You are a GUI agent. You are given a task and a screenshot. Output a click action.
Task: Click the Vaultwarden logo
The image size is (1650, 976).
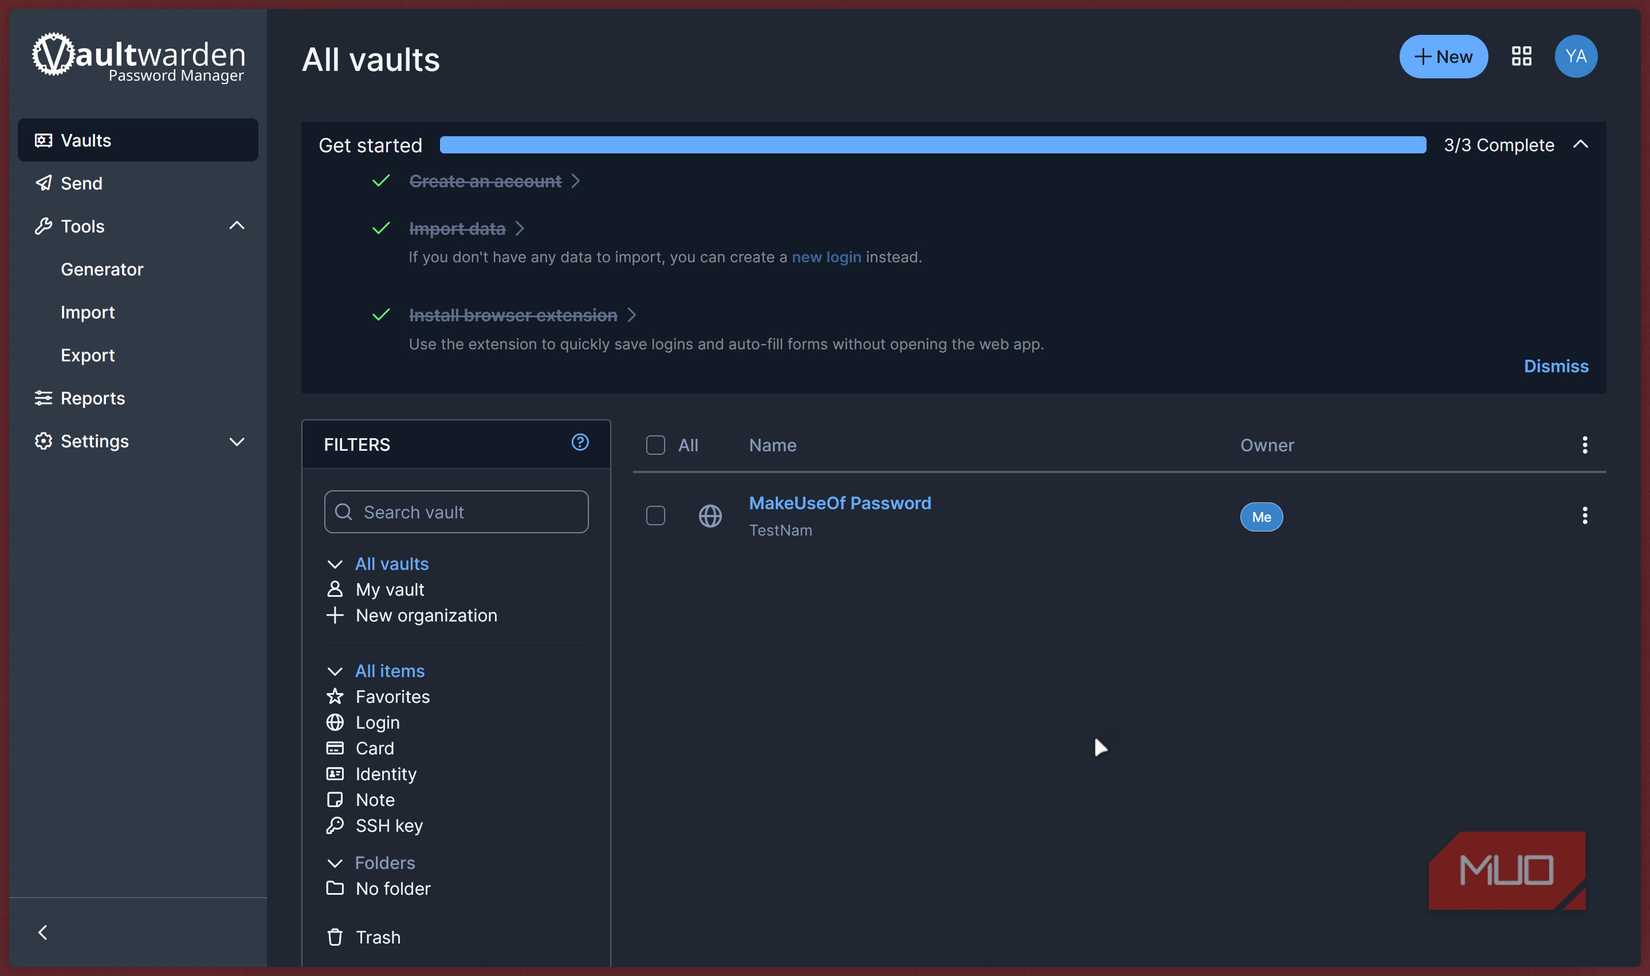pos(138,57)
